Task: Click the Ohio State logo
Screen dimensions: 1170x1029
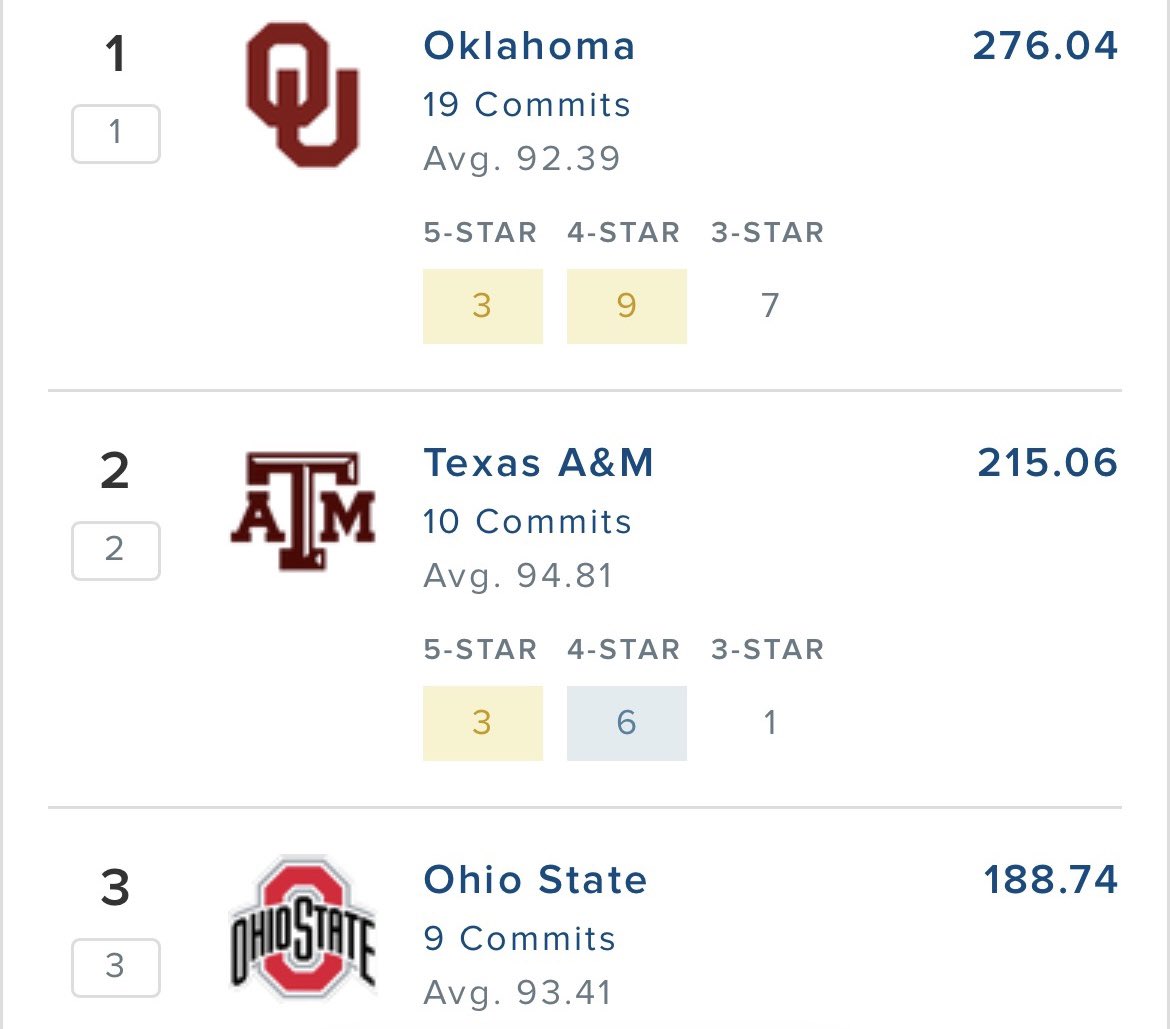Action: point(302,925)
